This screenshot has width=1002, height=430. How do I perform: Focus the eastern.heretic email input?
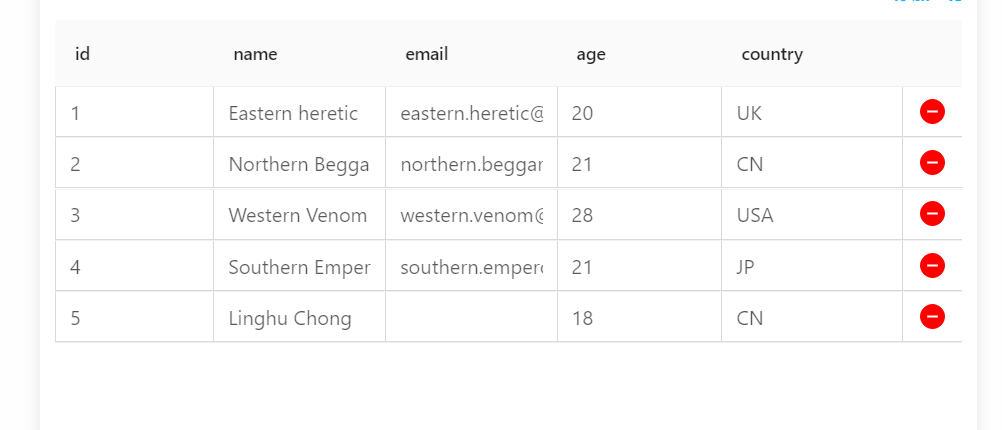471,113
